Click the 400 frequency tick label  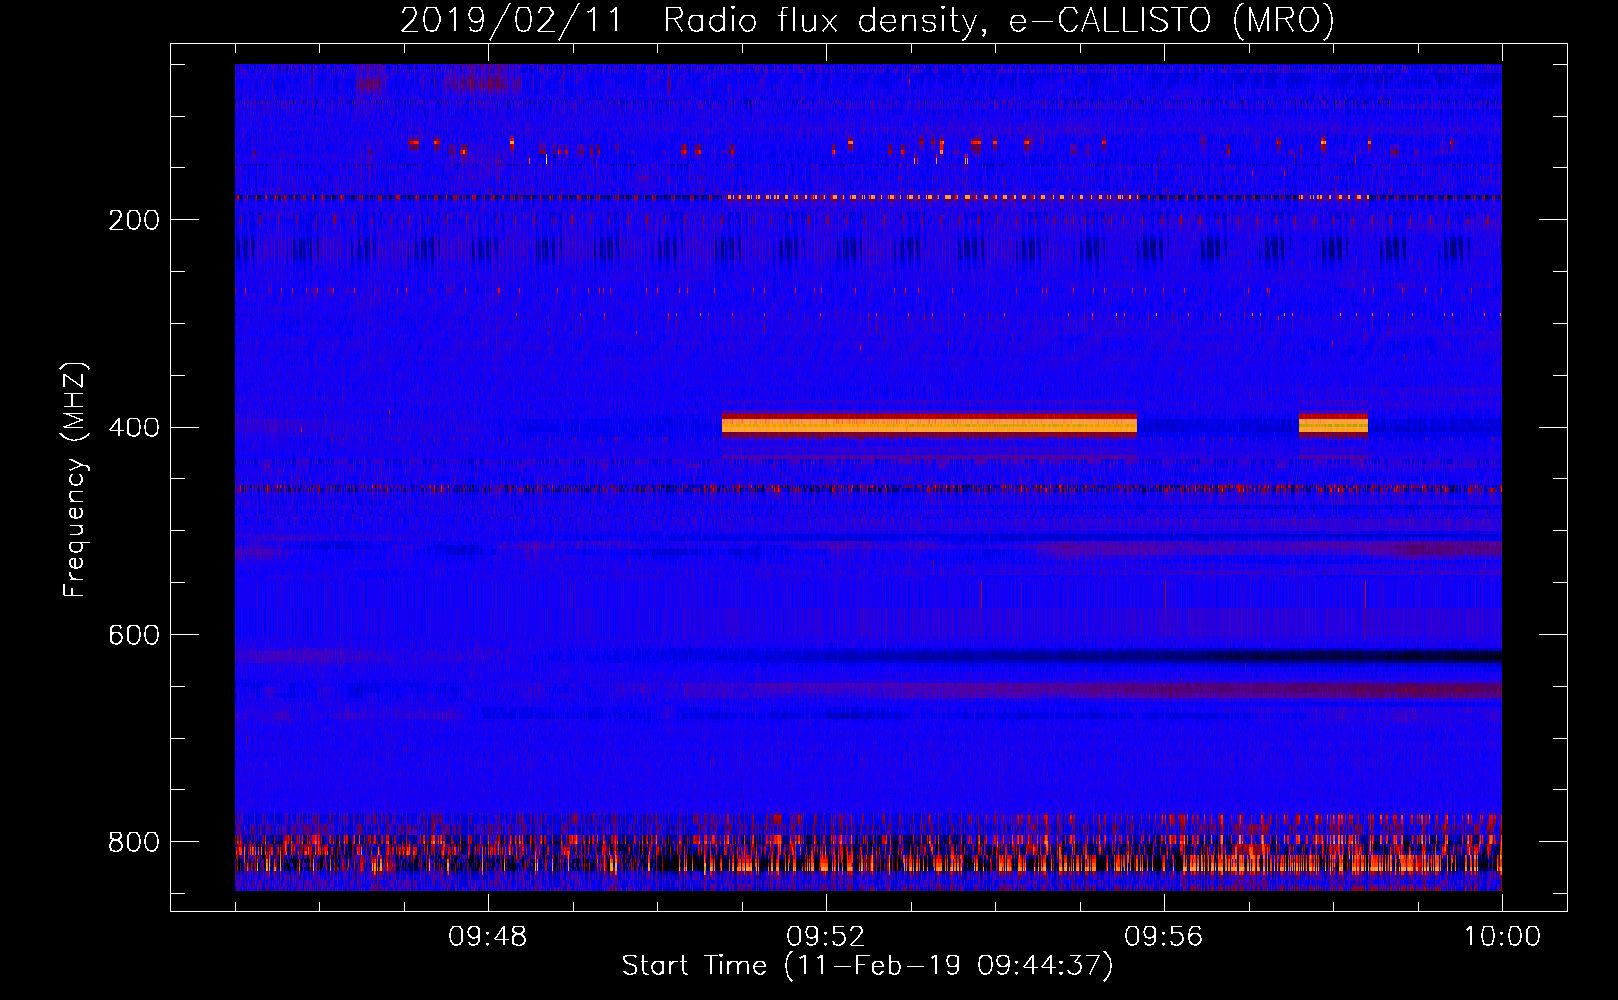pyautogui.click(x=134, y=428)
